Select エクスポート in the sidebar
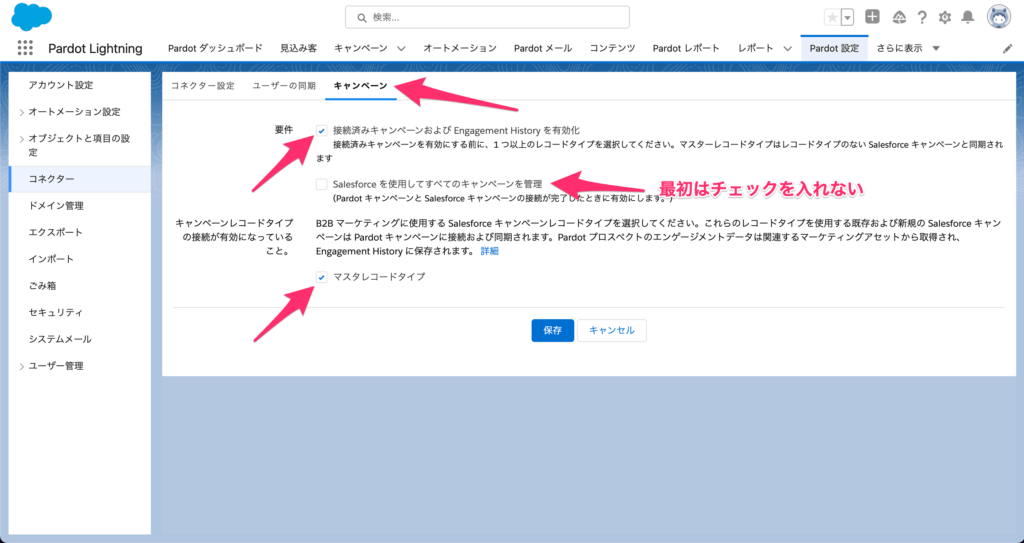 [x=56, y=233]
